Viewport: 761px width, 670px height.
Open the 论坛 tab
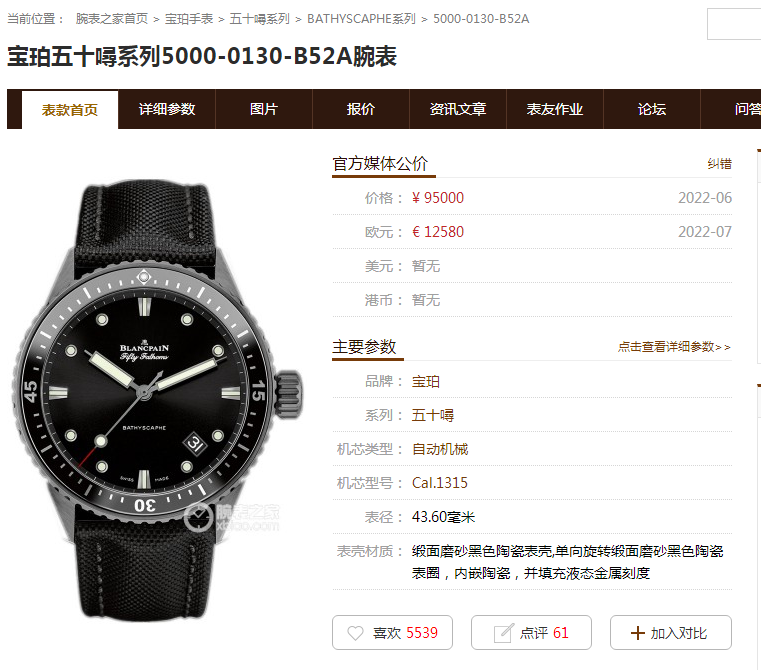652,109
